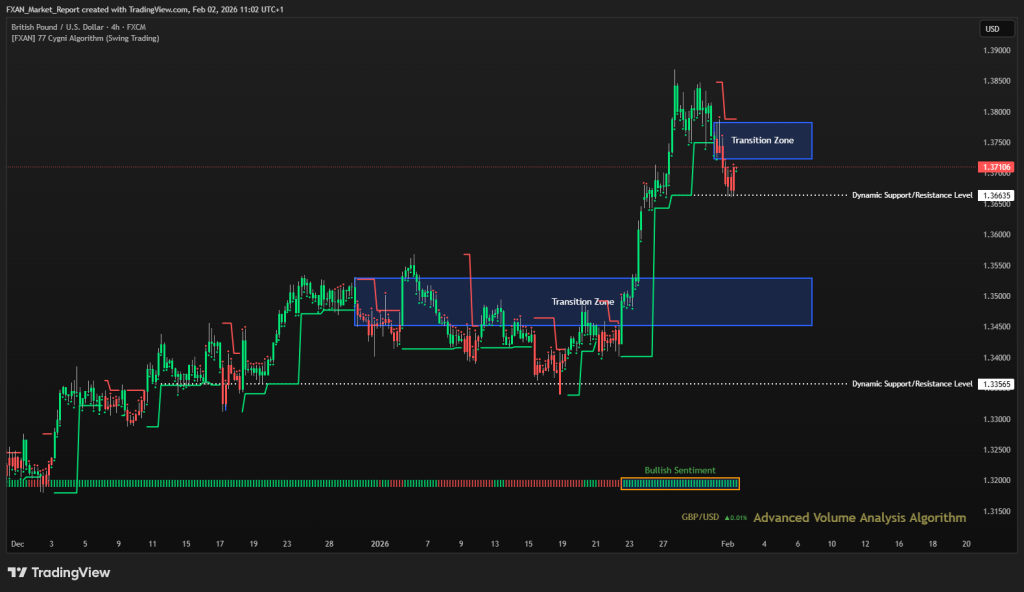Click the Dec marker on time axis
This screenshot has height=592, width=1024.
16,544
